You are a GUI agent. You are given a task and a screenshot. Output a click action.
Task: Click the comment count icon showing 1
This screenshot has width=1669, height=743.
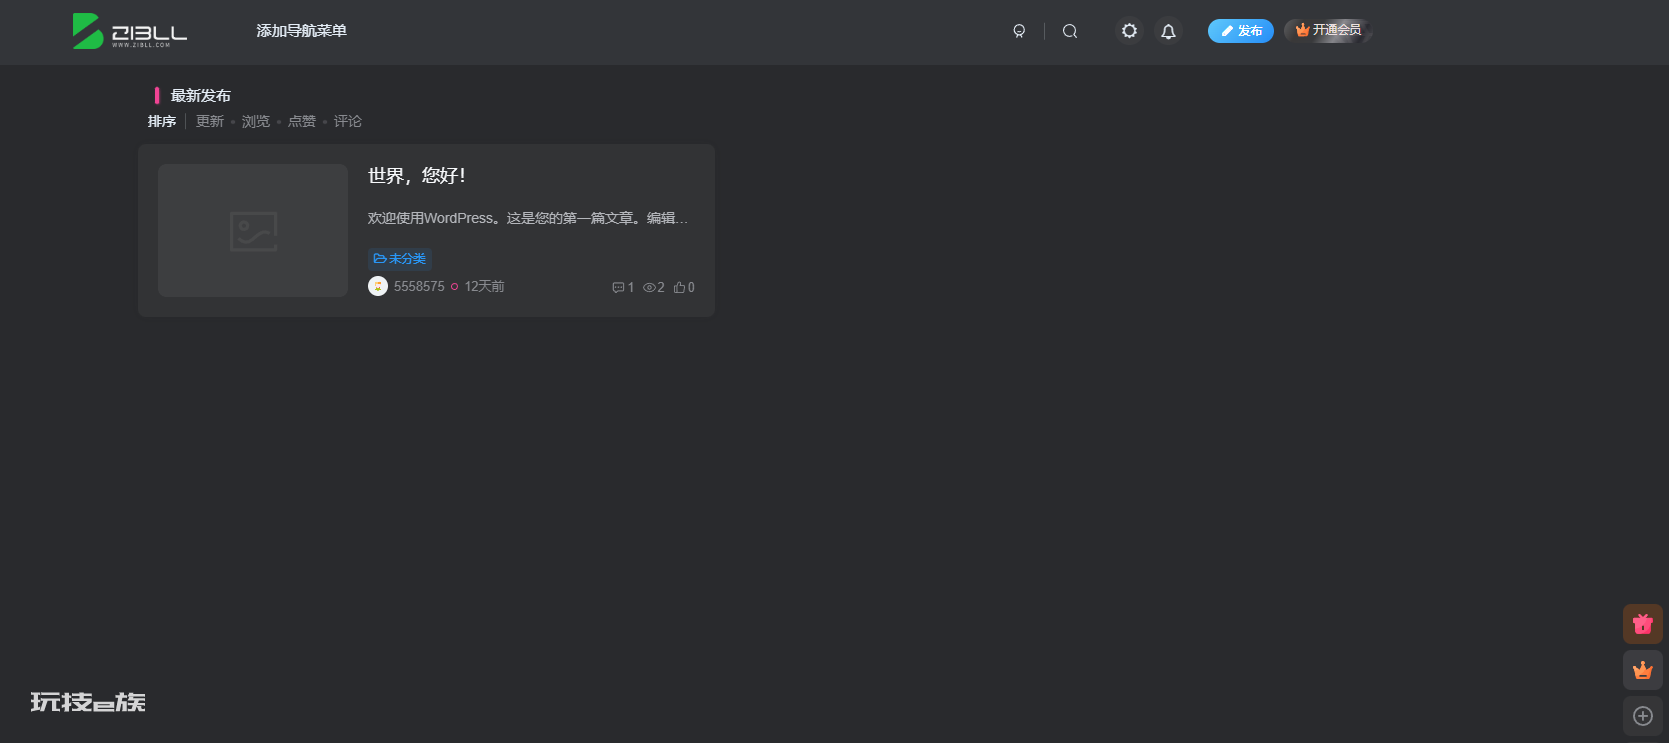(x=623, y=287)
